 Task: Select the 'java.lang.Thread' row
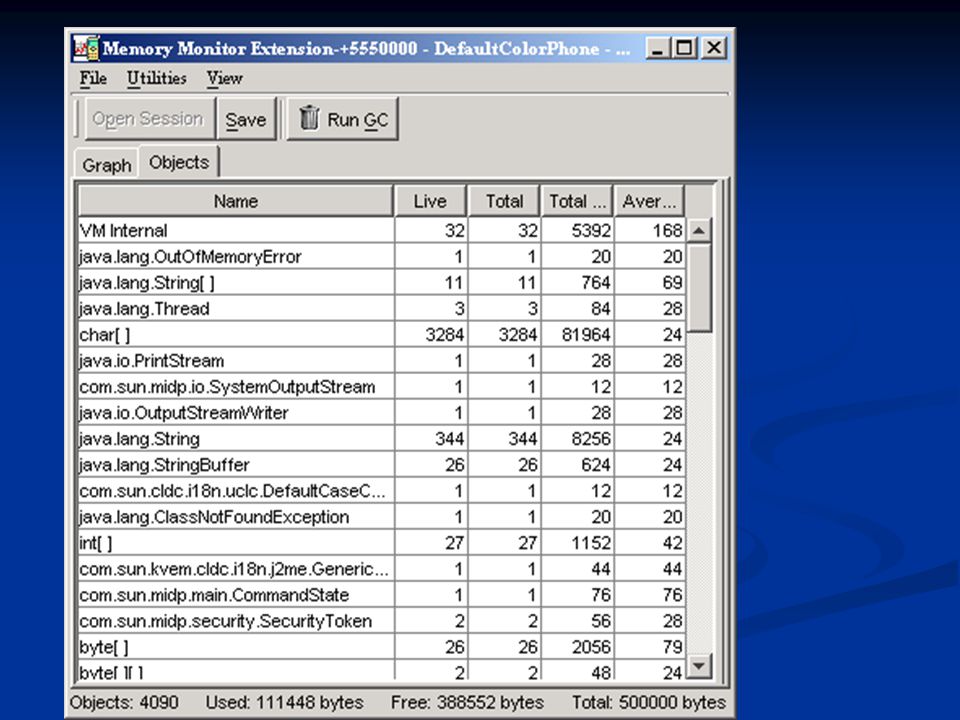tap(381, 309)
